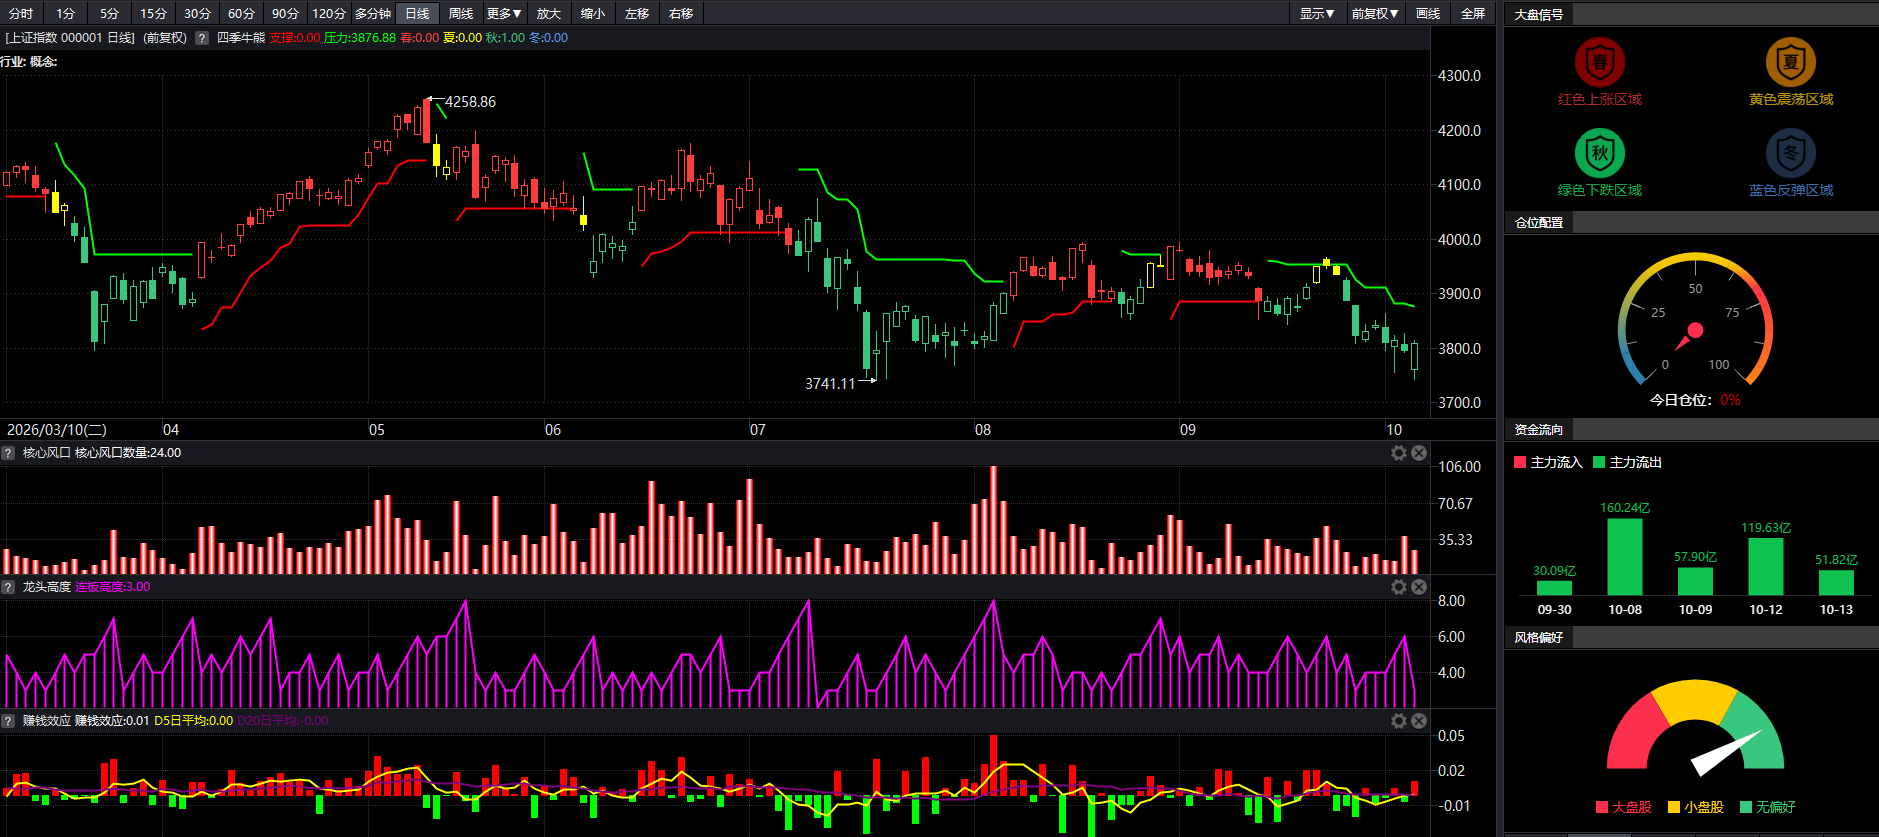
Task: Open the 画线 drawing tool
Action: click(x=1428, y=13)
